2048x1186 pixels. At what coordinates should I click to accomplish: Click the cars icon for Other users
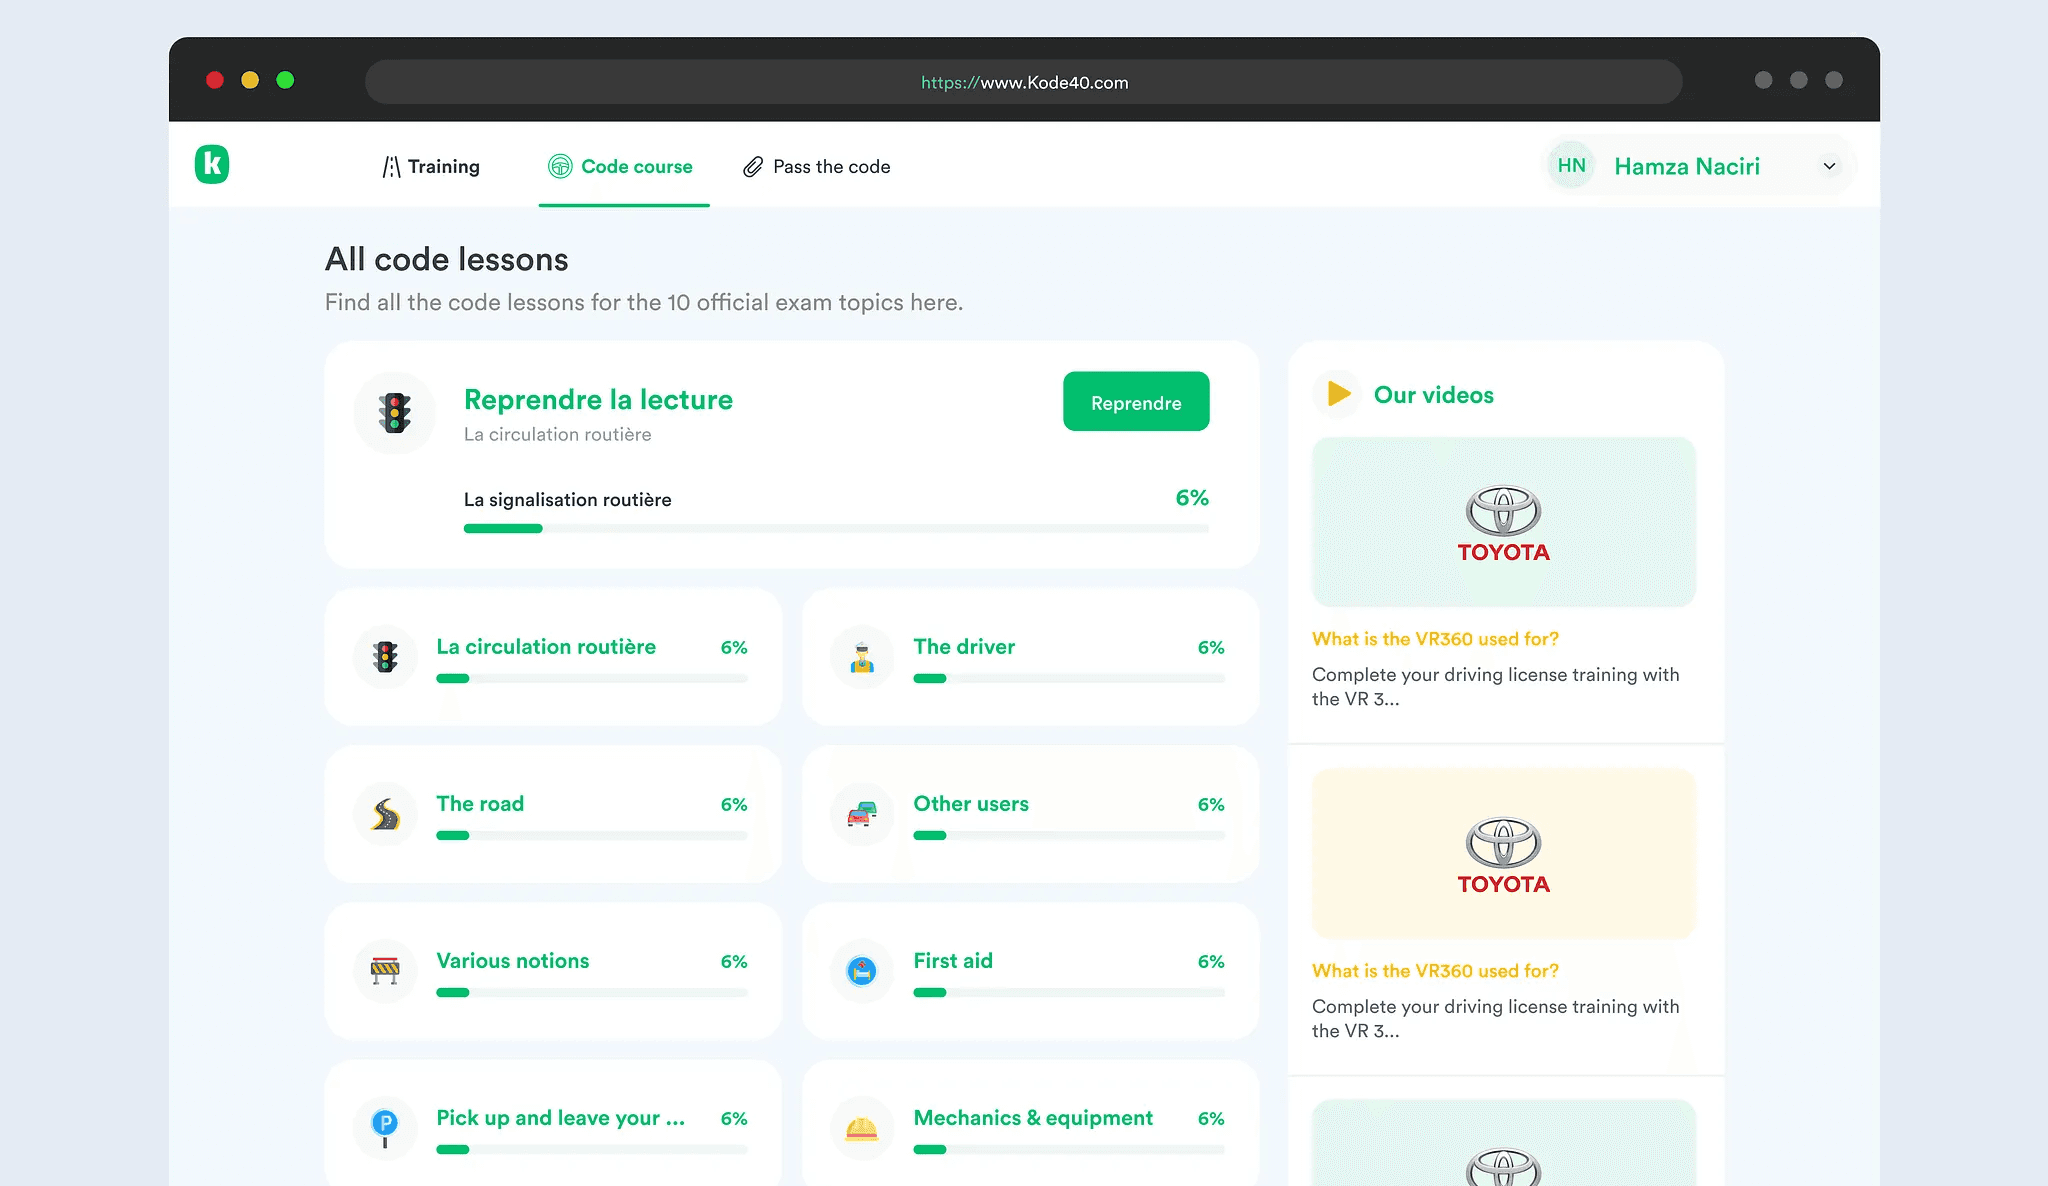tap(862, 814)
